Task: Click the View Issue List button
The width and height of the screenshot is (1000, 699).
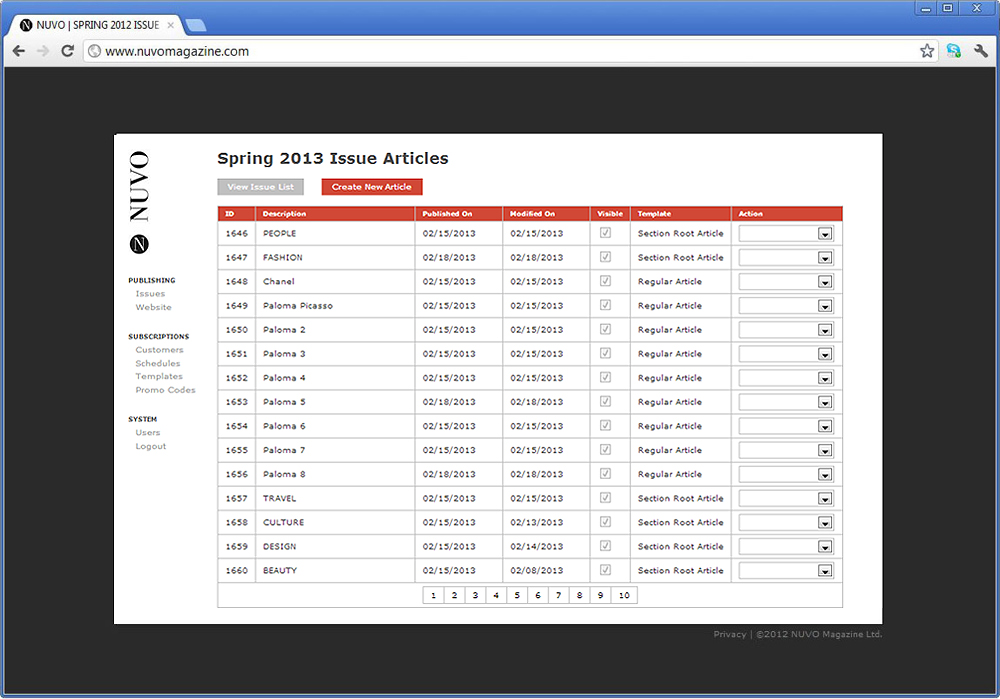Action: (x=260, y=187)
